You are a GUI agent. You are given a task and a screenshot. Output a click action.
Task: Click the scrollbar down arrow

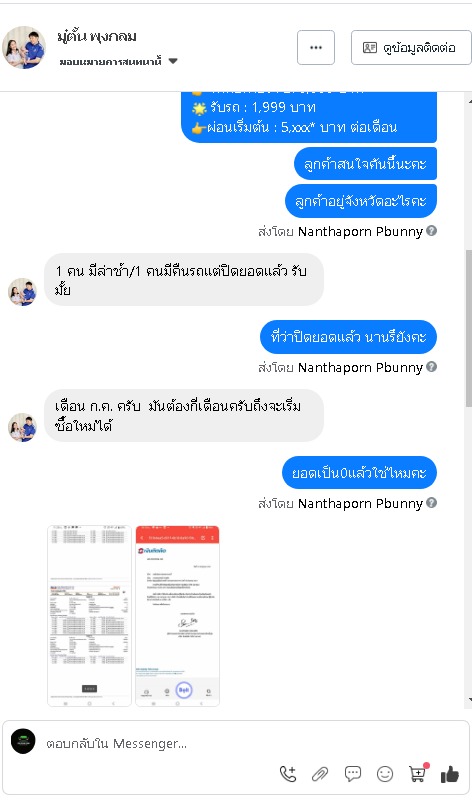[469, 700]
